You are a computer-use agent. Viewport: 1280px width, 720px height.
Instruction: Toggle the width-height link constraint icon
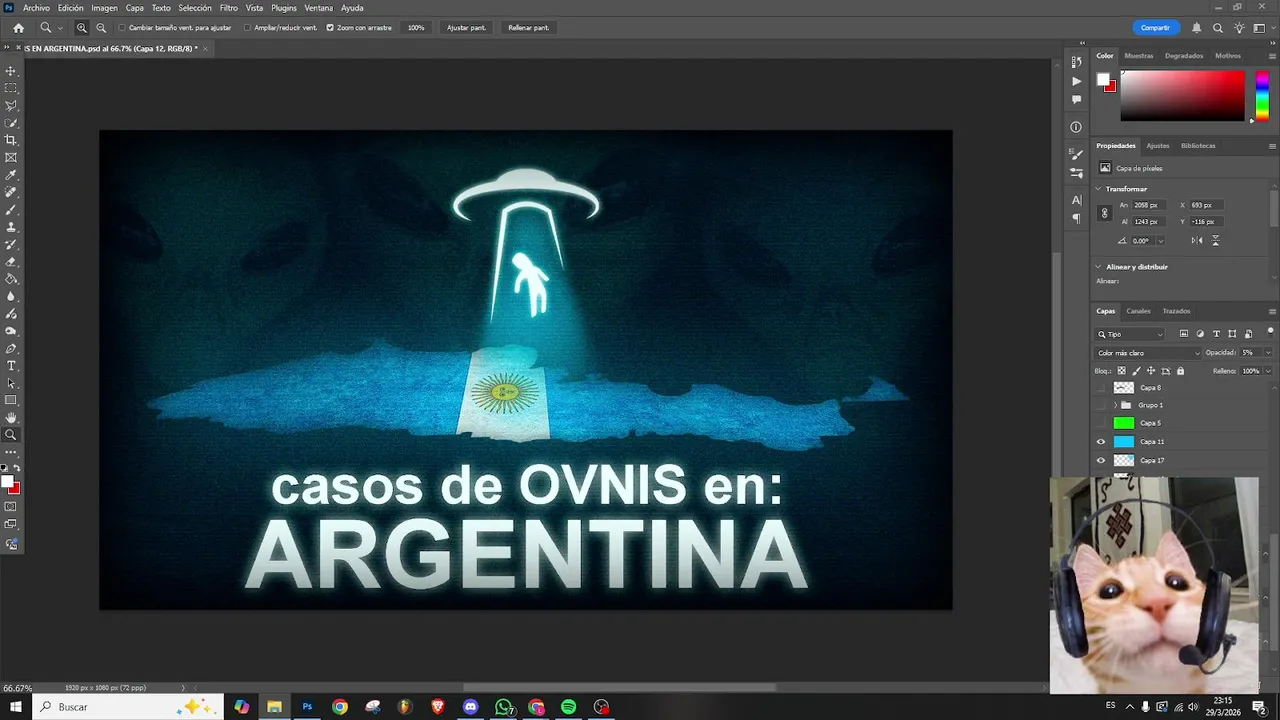point(1104,213)
